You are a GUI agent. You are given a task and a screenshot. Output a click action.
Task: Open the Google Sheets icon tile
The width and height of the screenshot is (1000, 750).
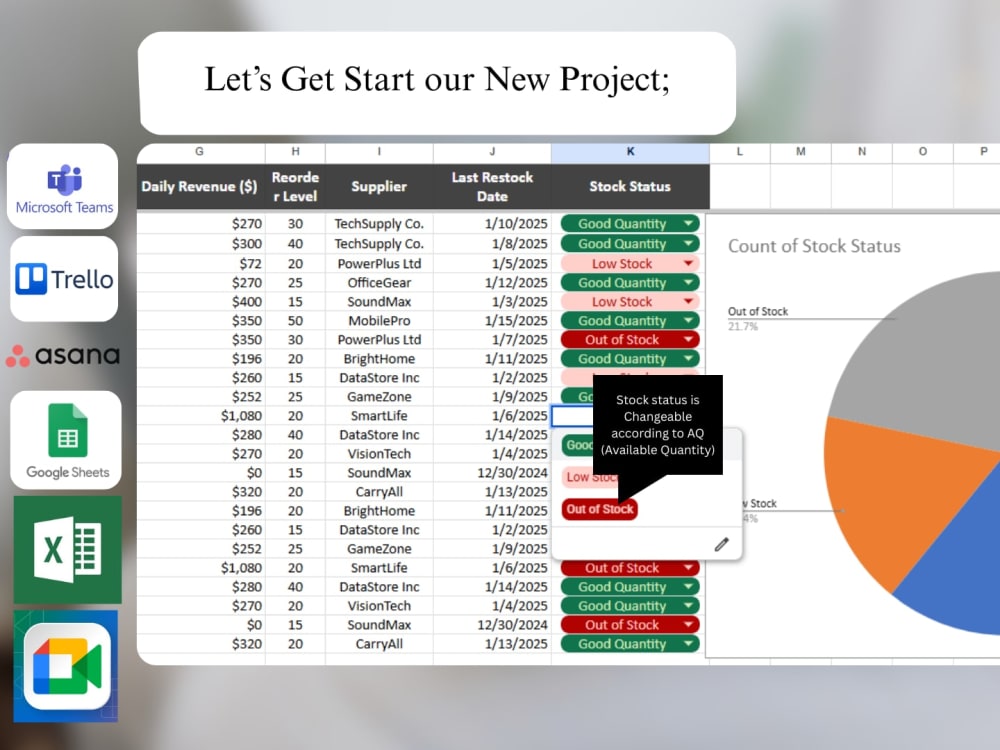coord(66,440)
